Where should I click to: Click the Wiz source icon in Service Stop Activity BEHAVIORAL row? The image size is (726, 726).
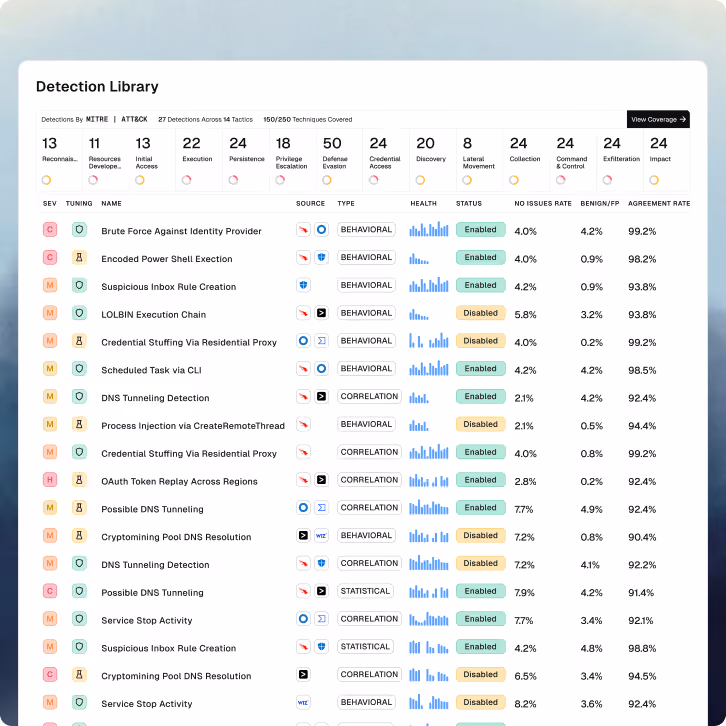(x=303, y=702)
